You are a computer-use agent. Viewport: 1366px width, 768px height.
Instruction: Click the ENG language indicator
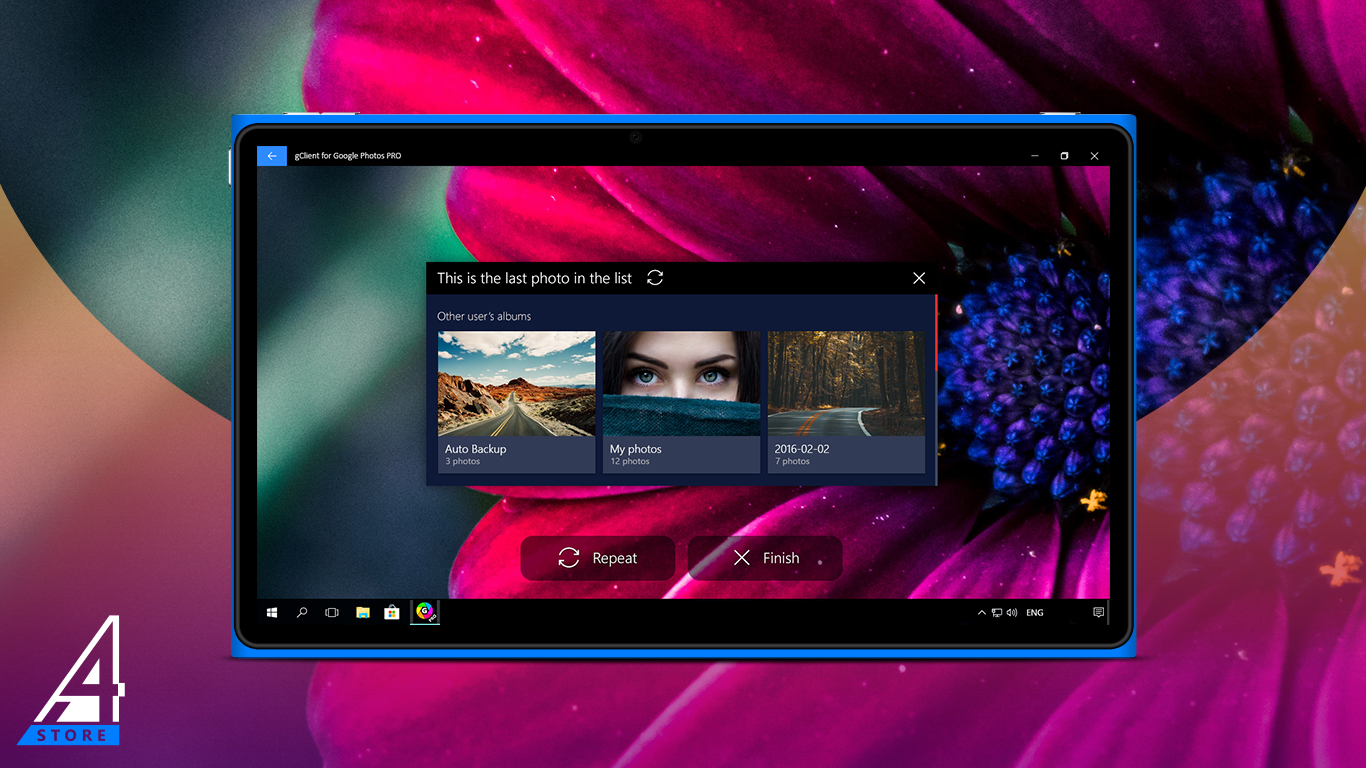pos(1035,613)
